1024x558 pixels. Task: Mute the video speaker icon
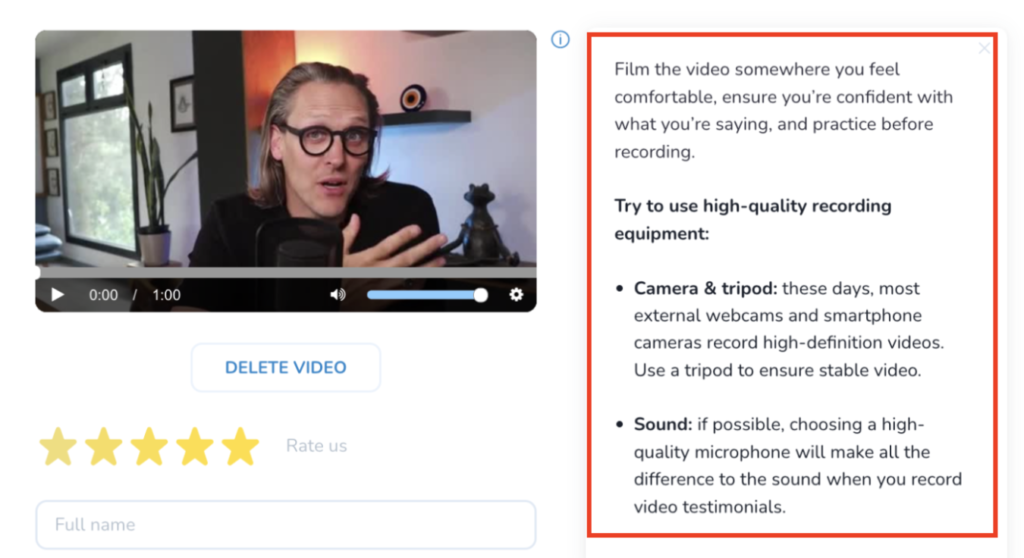tap(338, 295)
